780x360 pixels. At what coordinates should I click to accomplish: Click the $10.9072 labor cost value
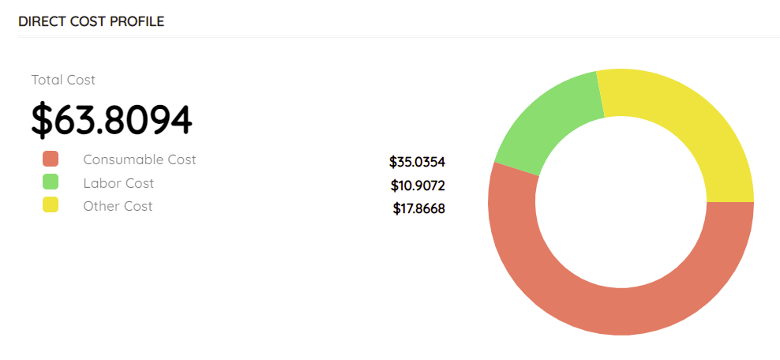(417, 185)
